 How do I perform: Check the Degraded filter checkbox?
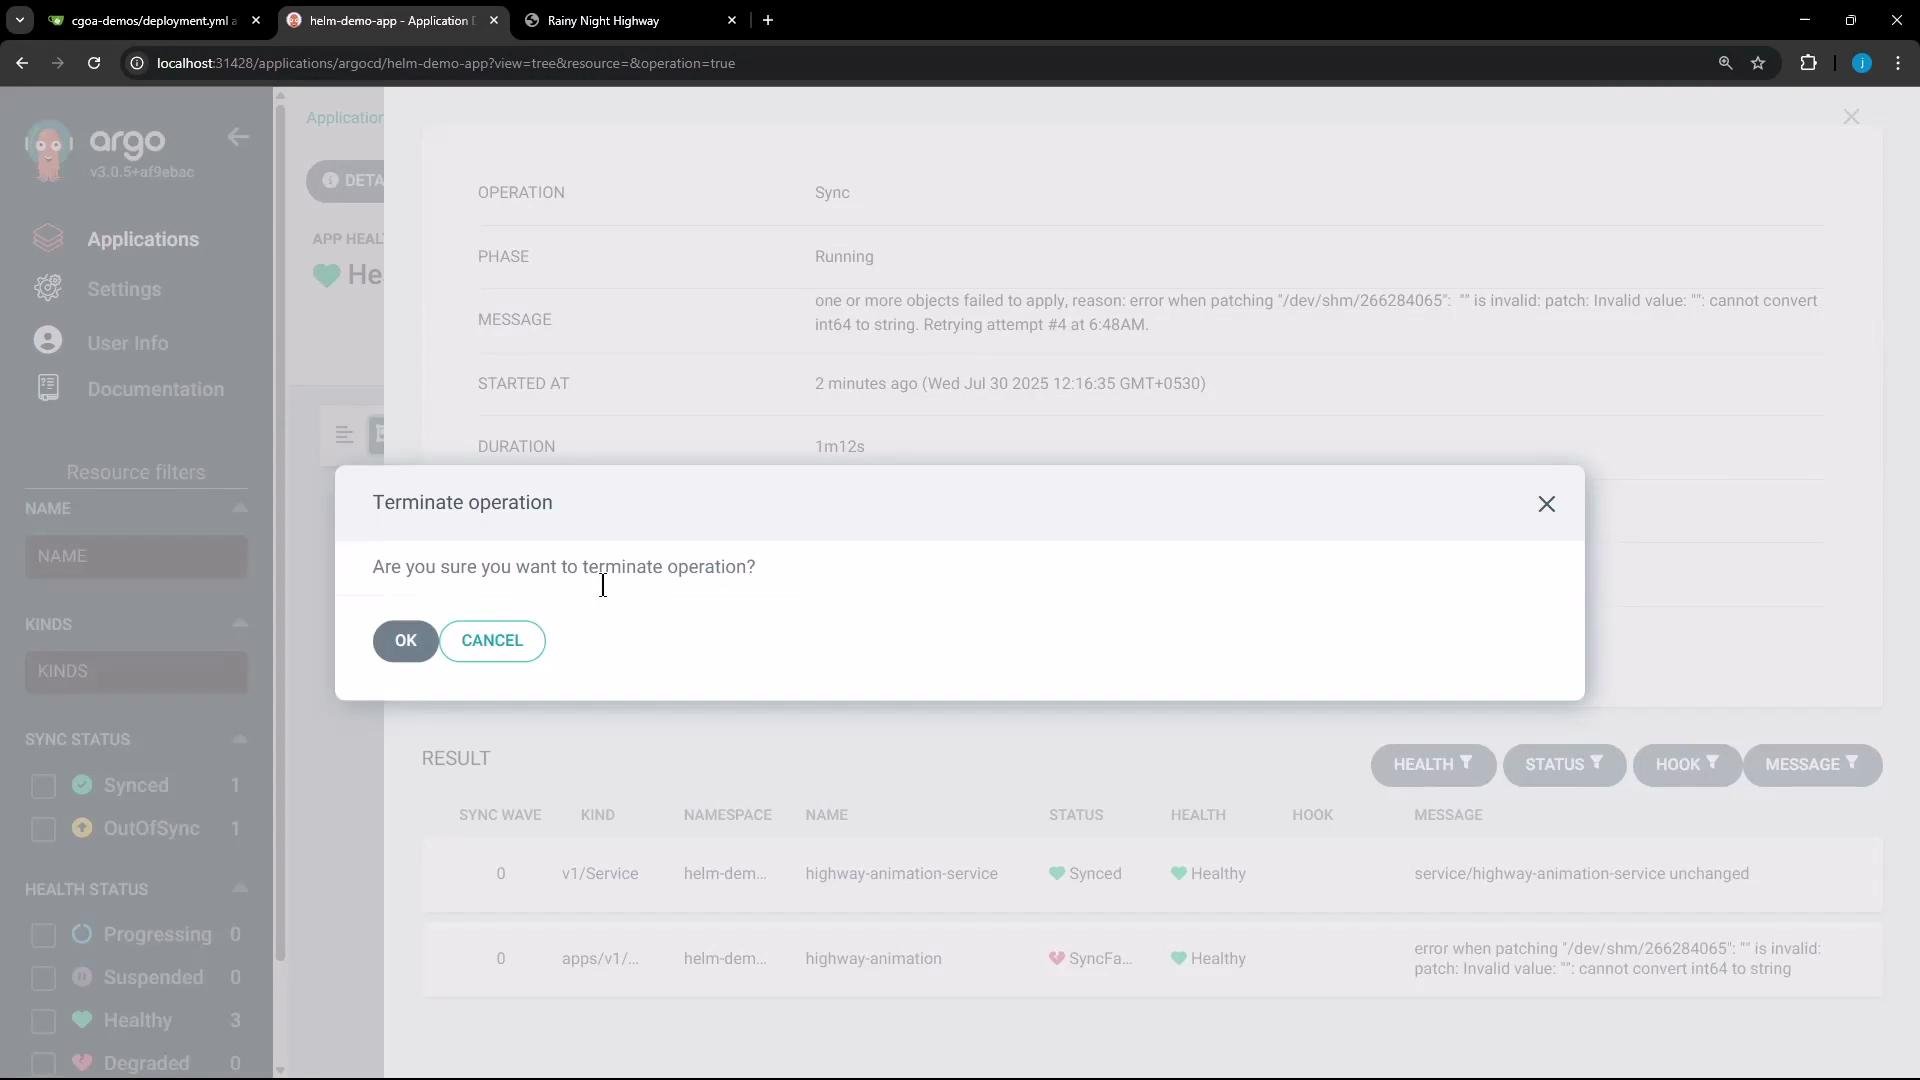[43, 1063]
